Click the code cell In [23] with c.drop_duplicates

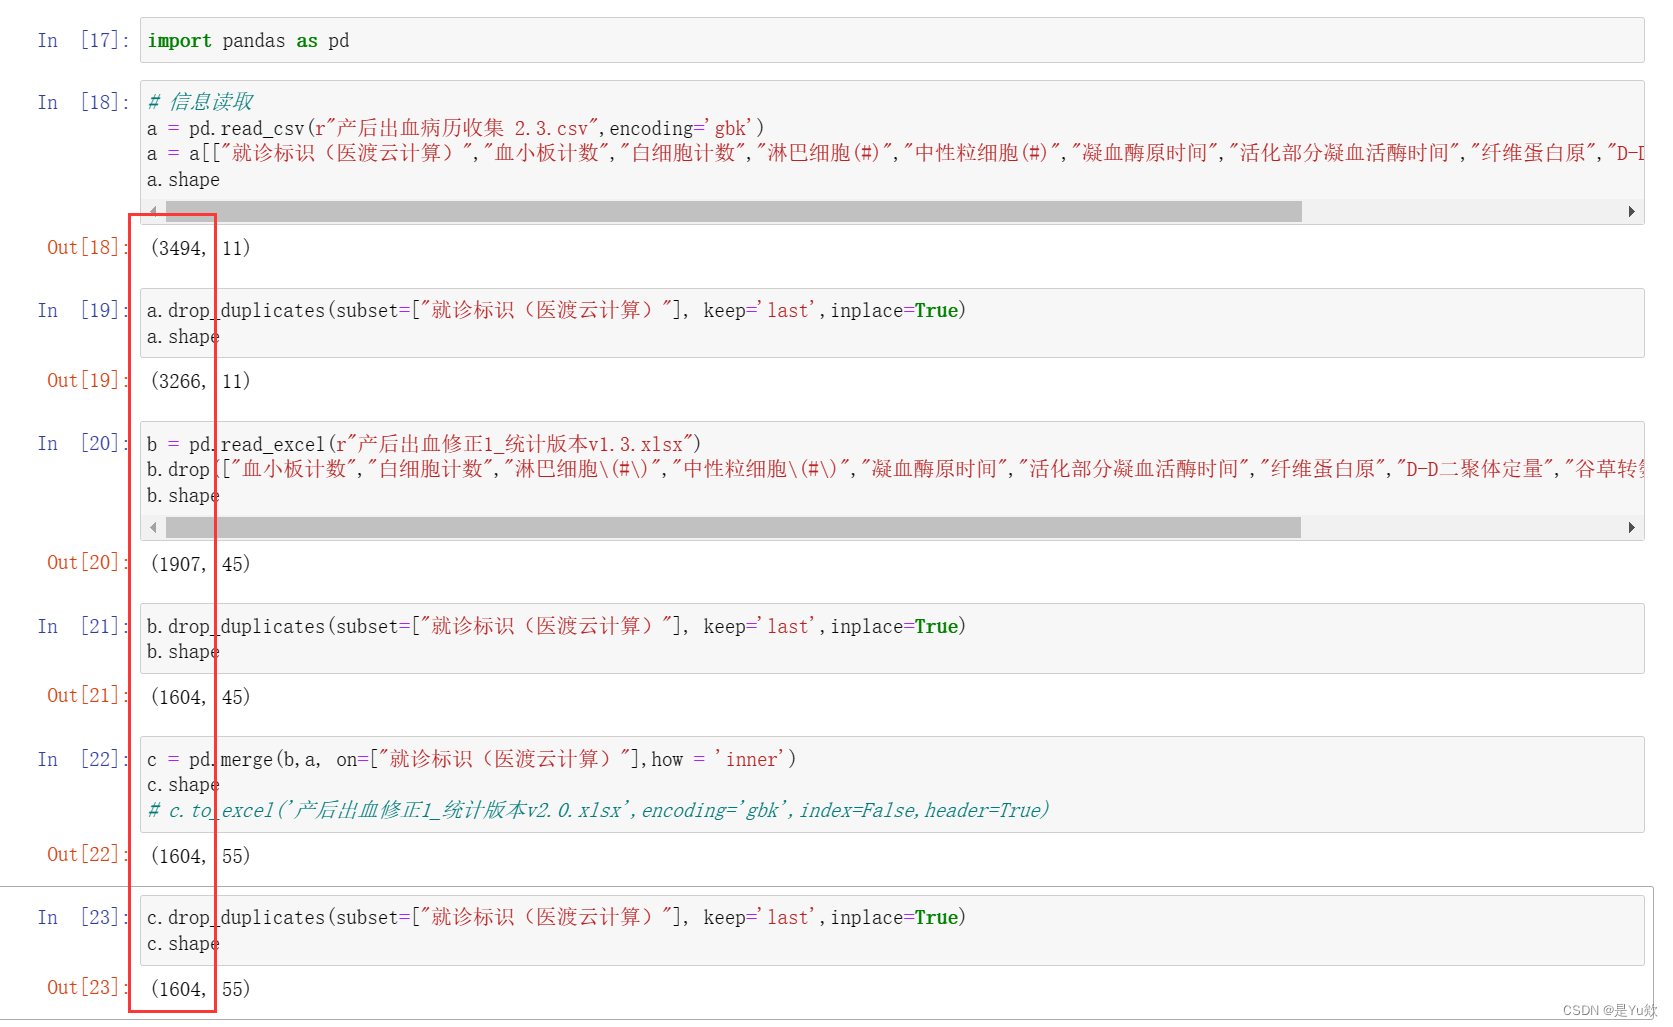[892, 930]
